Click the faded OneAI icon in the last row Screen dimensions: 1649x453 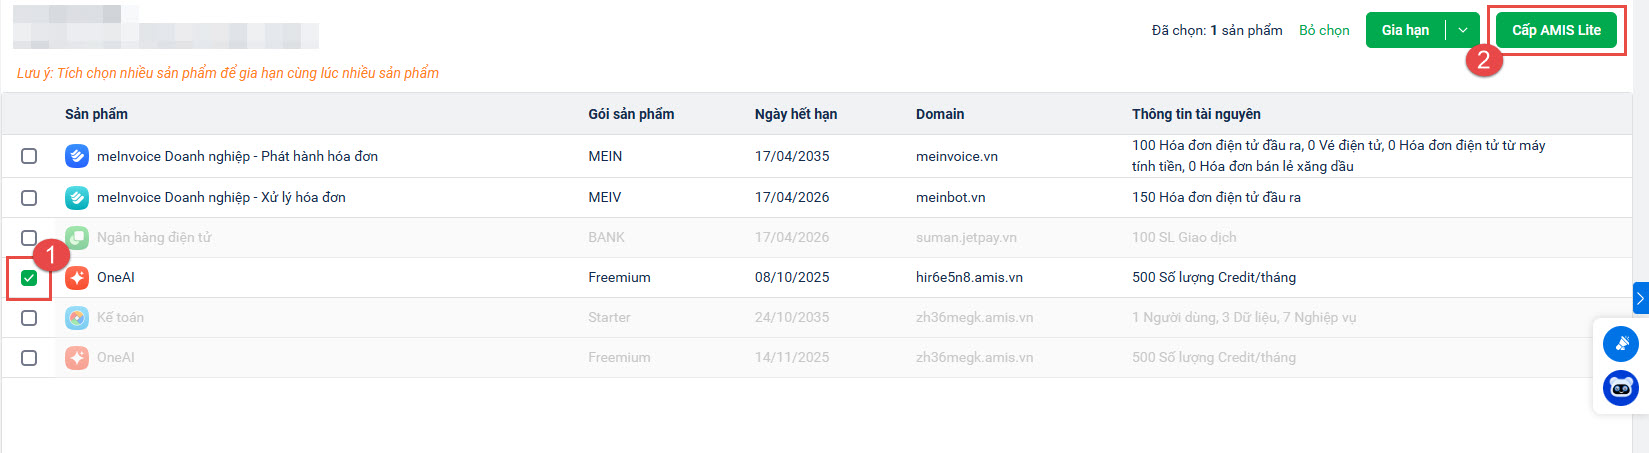point(77,357)
